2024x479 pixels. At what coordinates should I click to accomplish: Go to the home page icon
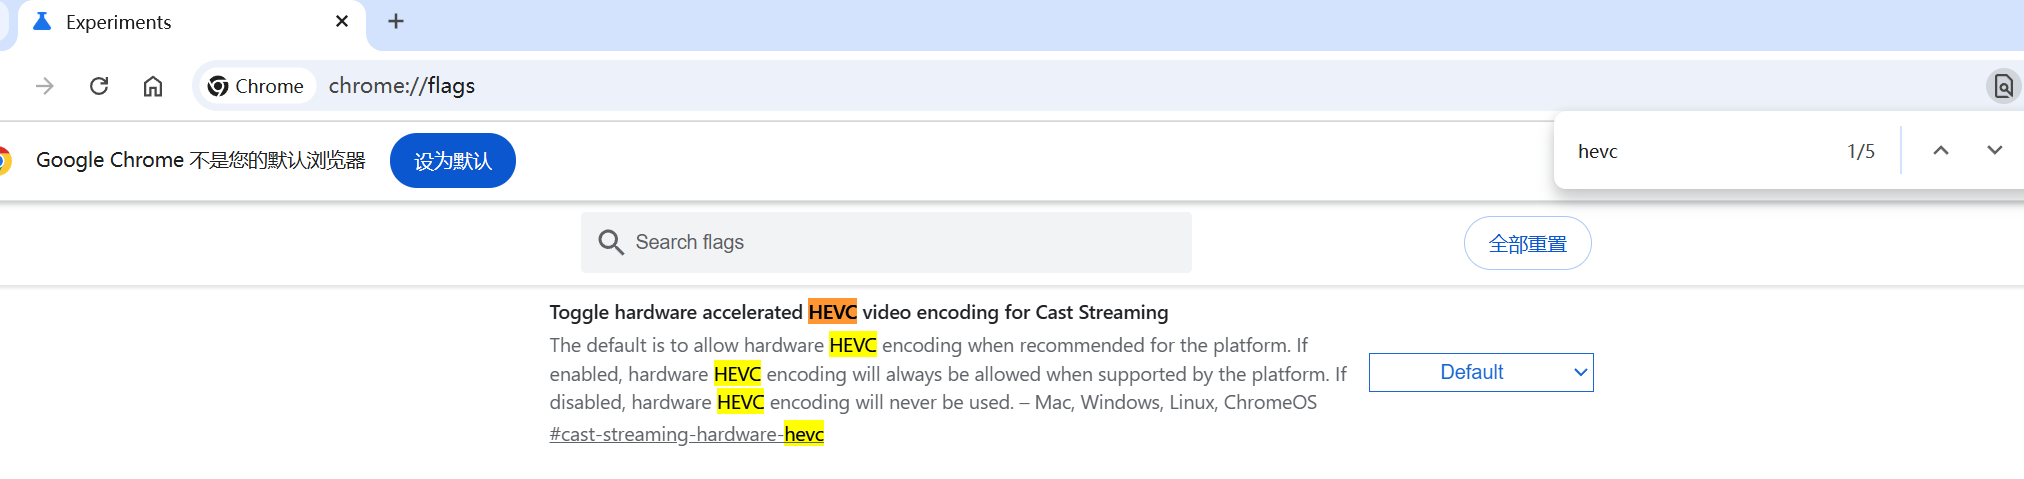point(153,86)
